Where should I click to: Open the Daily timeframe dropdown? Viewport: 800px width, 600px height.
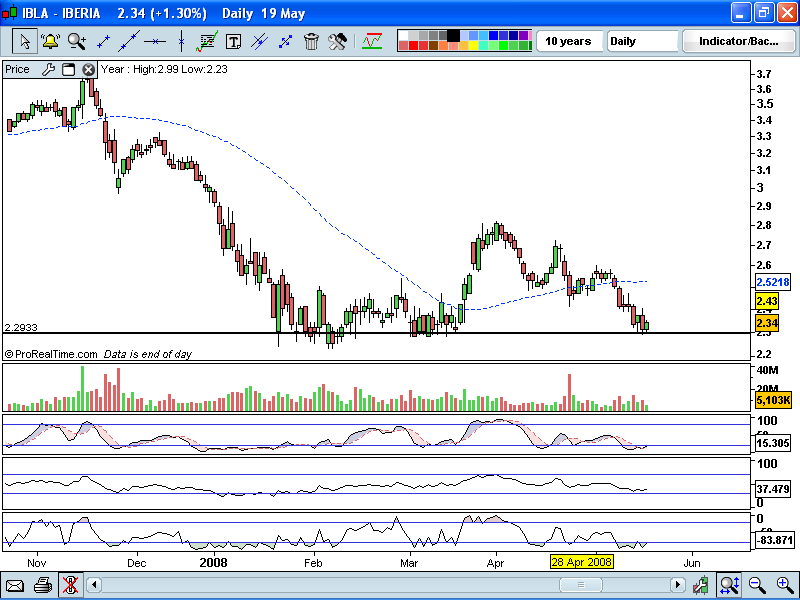pyautogui.click(x=642, y=41)
